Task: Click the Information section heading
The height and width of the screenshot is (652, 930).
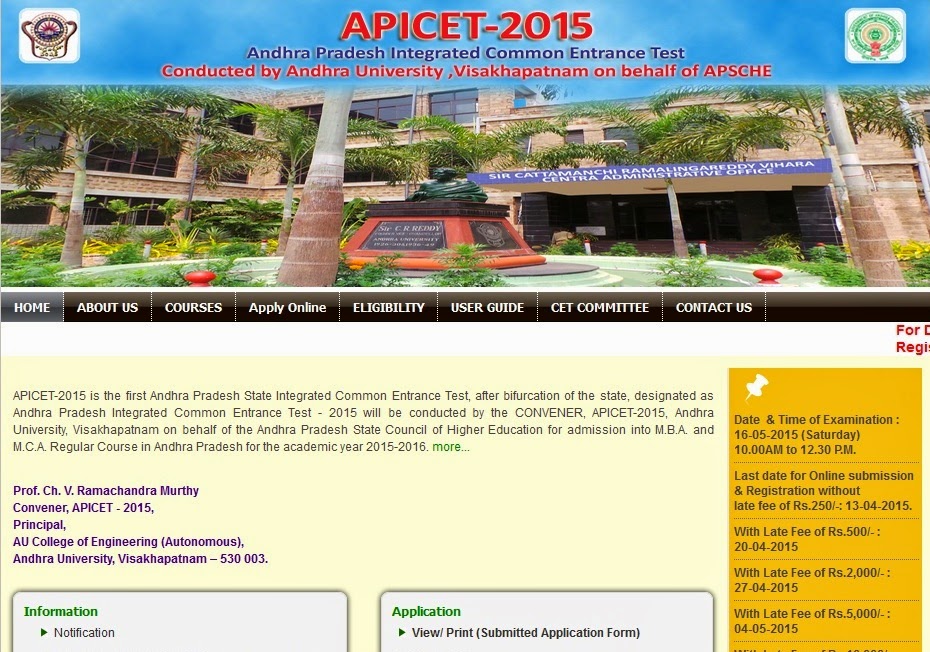Action: [x=60, y=611]
